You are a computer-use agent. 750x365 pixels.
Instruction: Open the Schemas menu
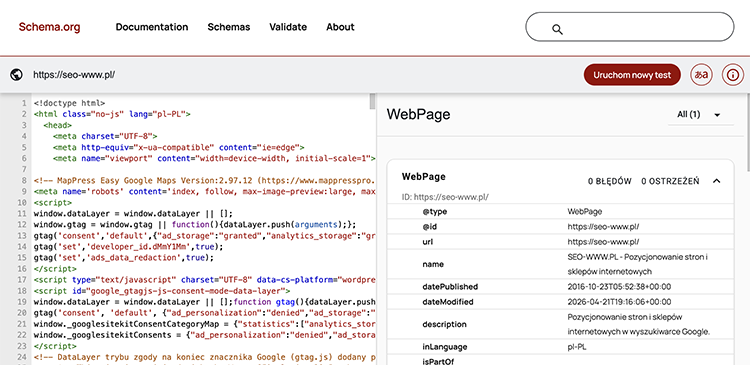click(x=229, y=27)
